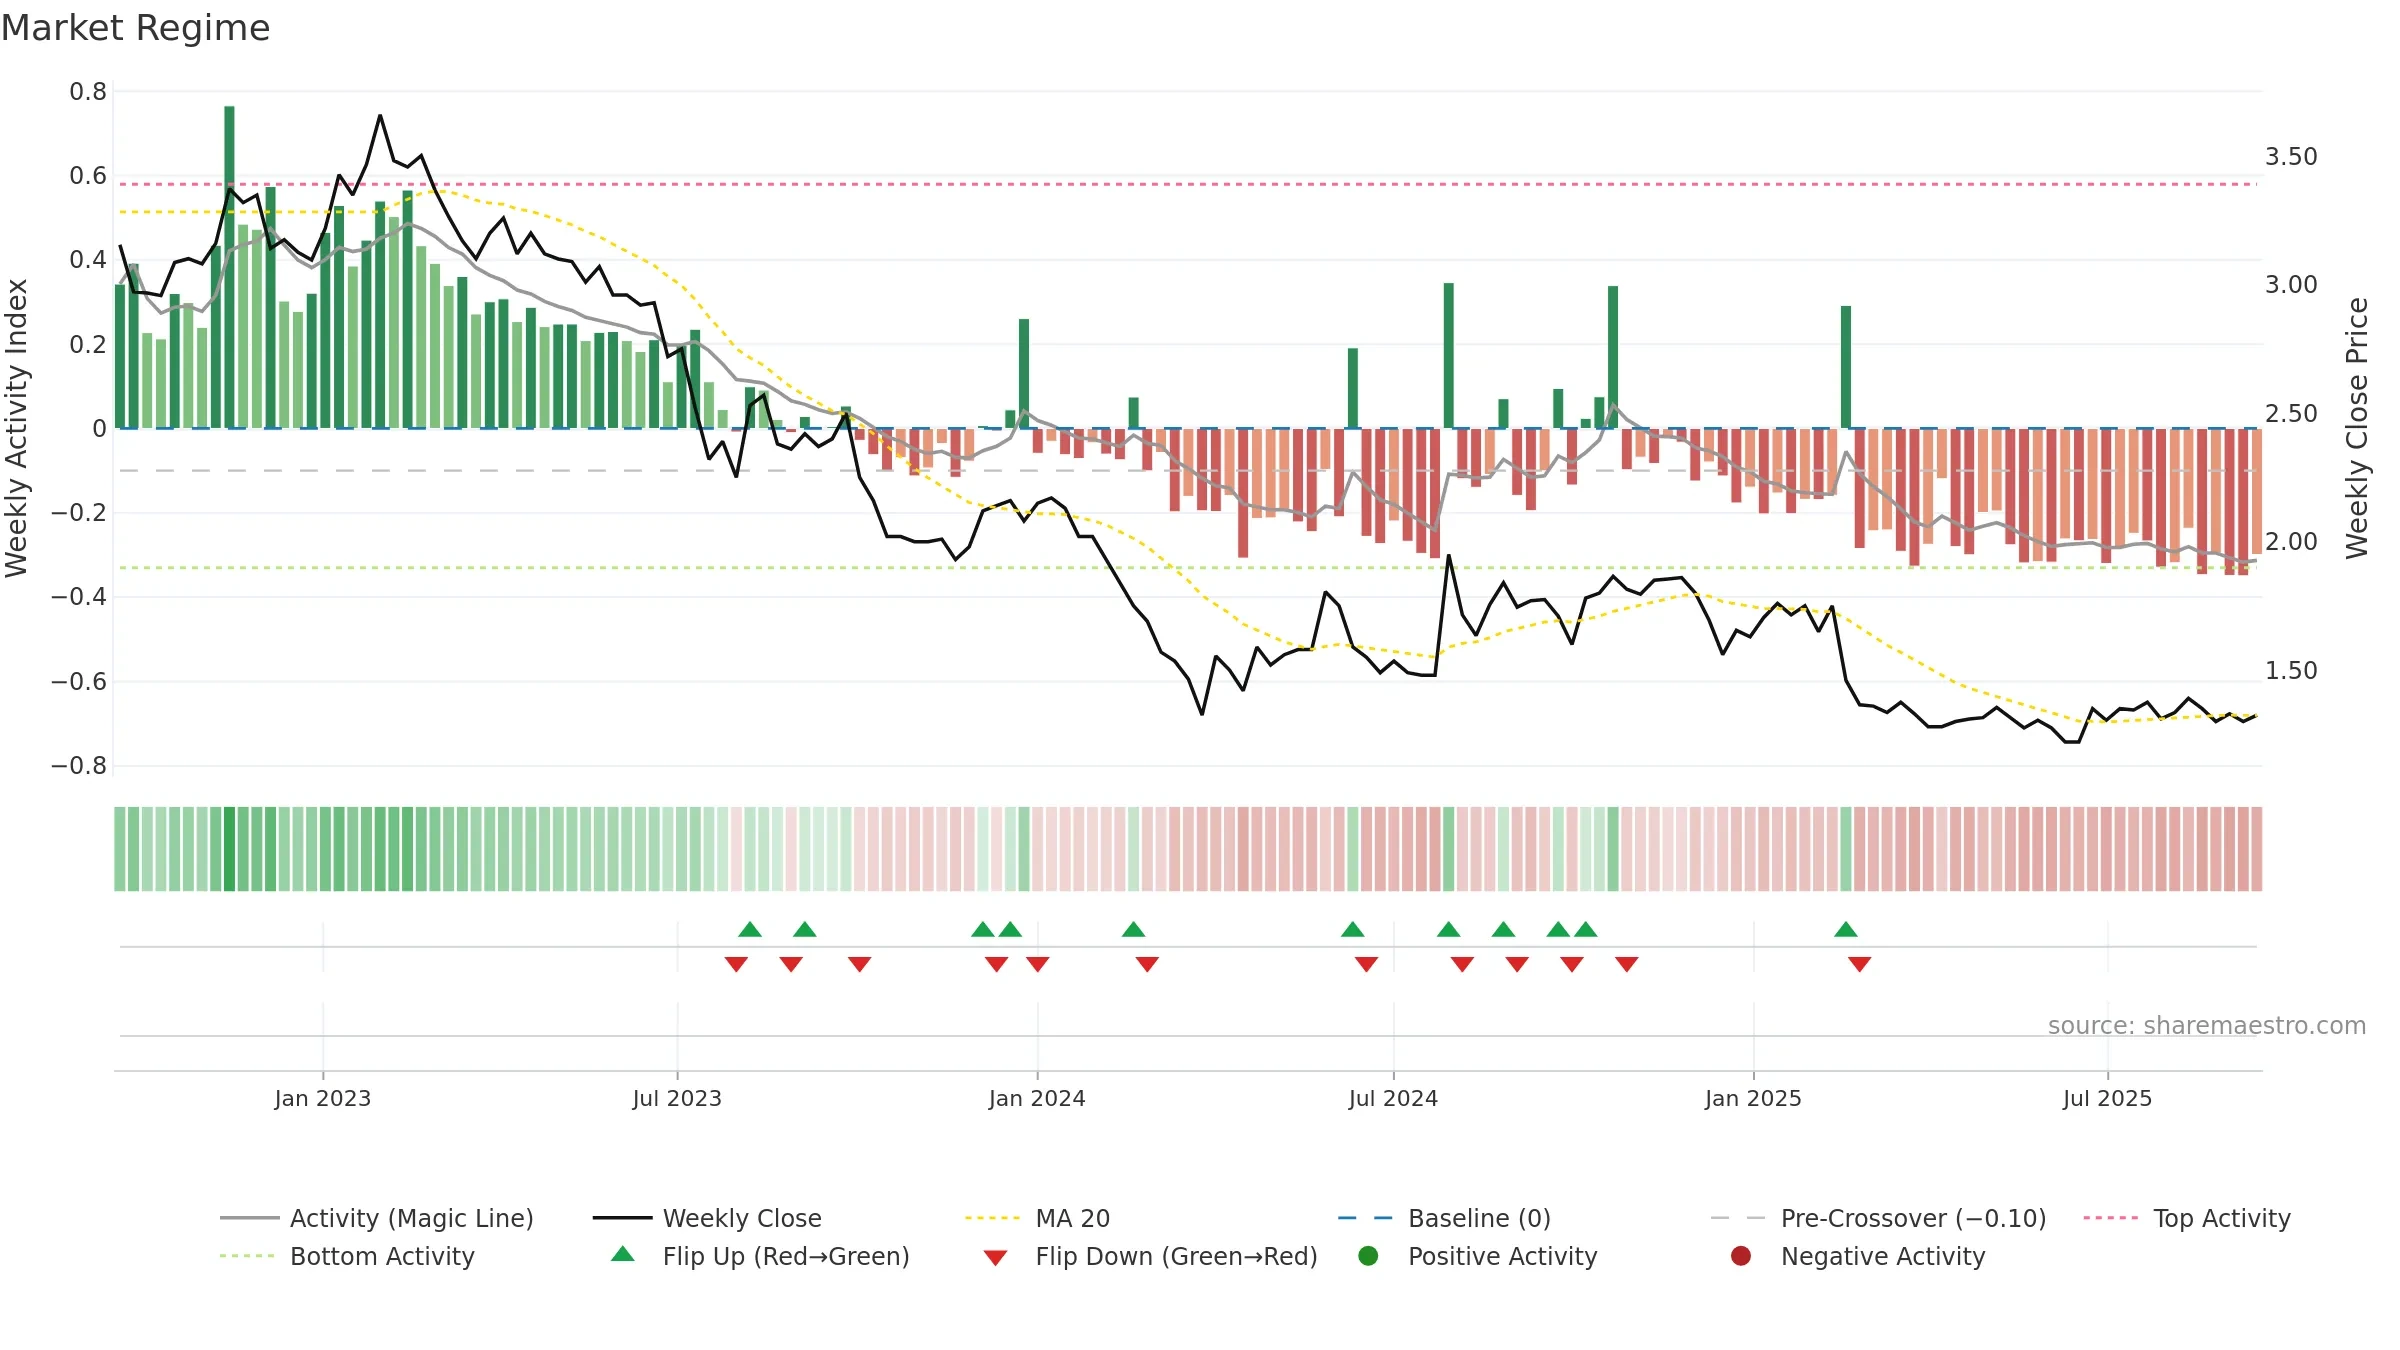Click the Jan 2024 axis label

tap(1037, 1098)
